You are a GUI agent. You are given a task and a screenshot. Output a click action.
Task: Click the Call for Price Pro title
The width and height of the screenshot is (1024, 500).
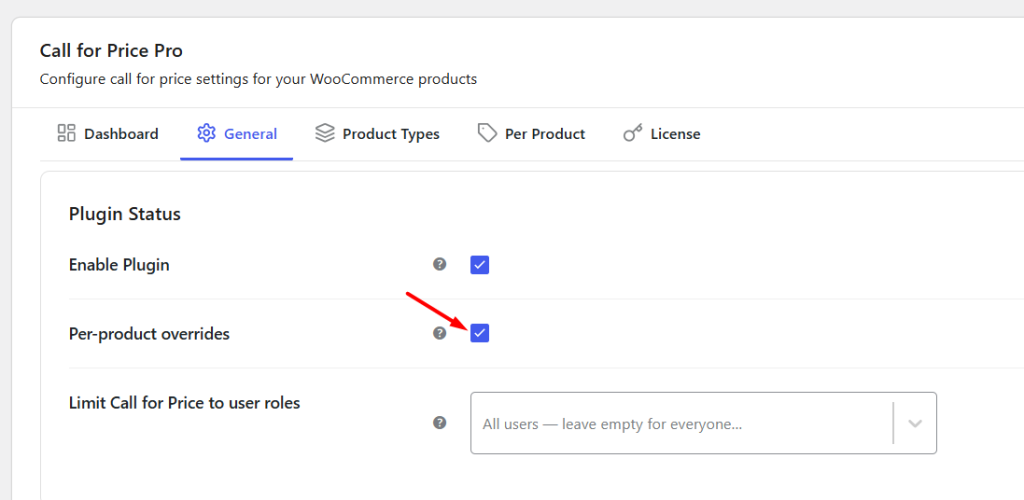[111, 50]
